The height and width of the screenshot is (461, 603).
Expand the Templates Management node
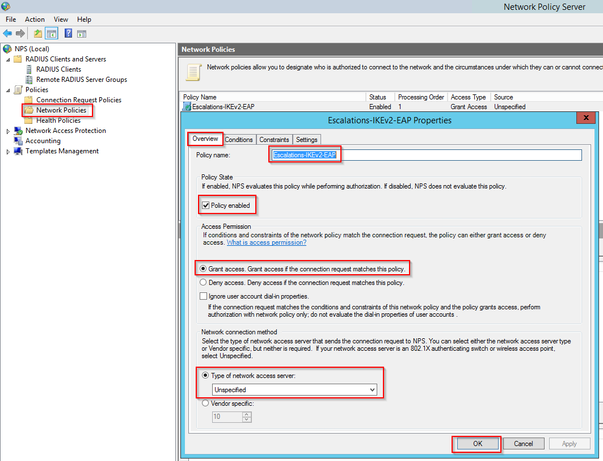tap(8, 151)
